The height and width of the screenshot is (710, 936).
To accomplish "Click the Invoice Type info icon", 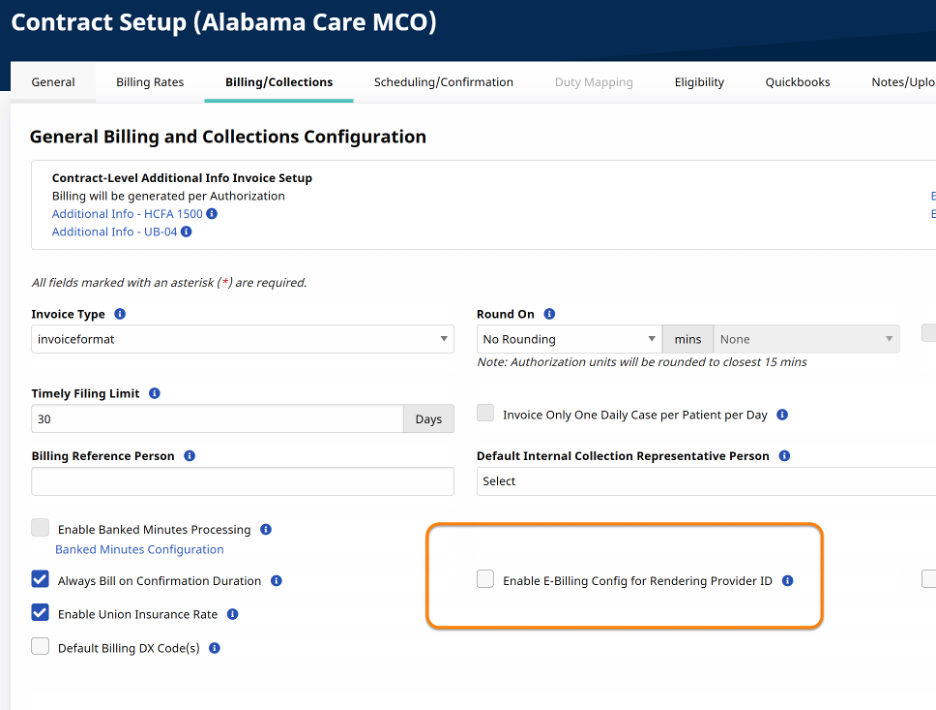I will (120, 314).
